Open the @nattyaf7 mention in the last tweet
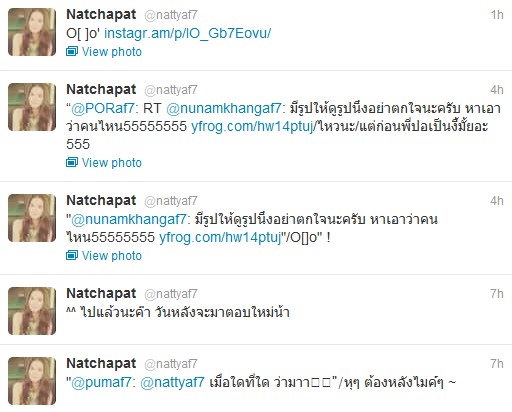This screenshot has height=412, width=512. [x=172, y=382]
